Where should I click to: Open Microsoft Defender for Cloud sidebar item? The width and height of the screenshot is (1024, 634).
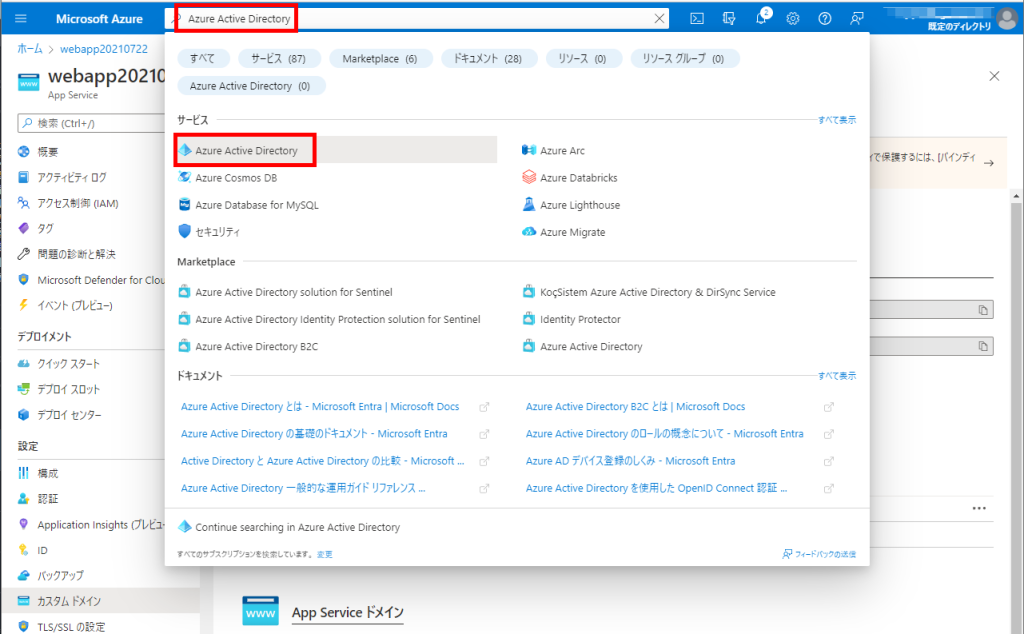click(91, 279)
